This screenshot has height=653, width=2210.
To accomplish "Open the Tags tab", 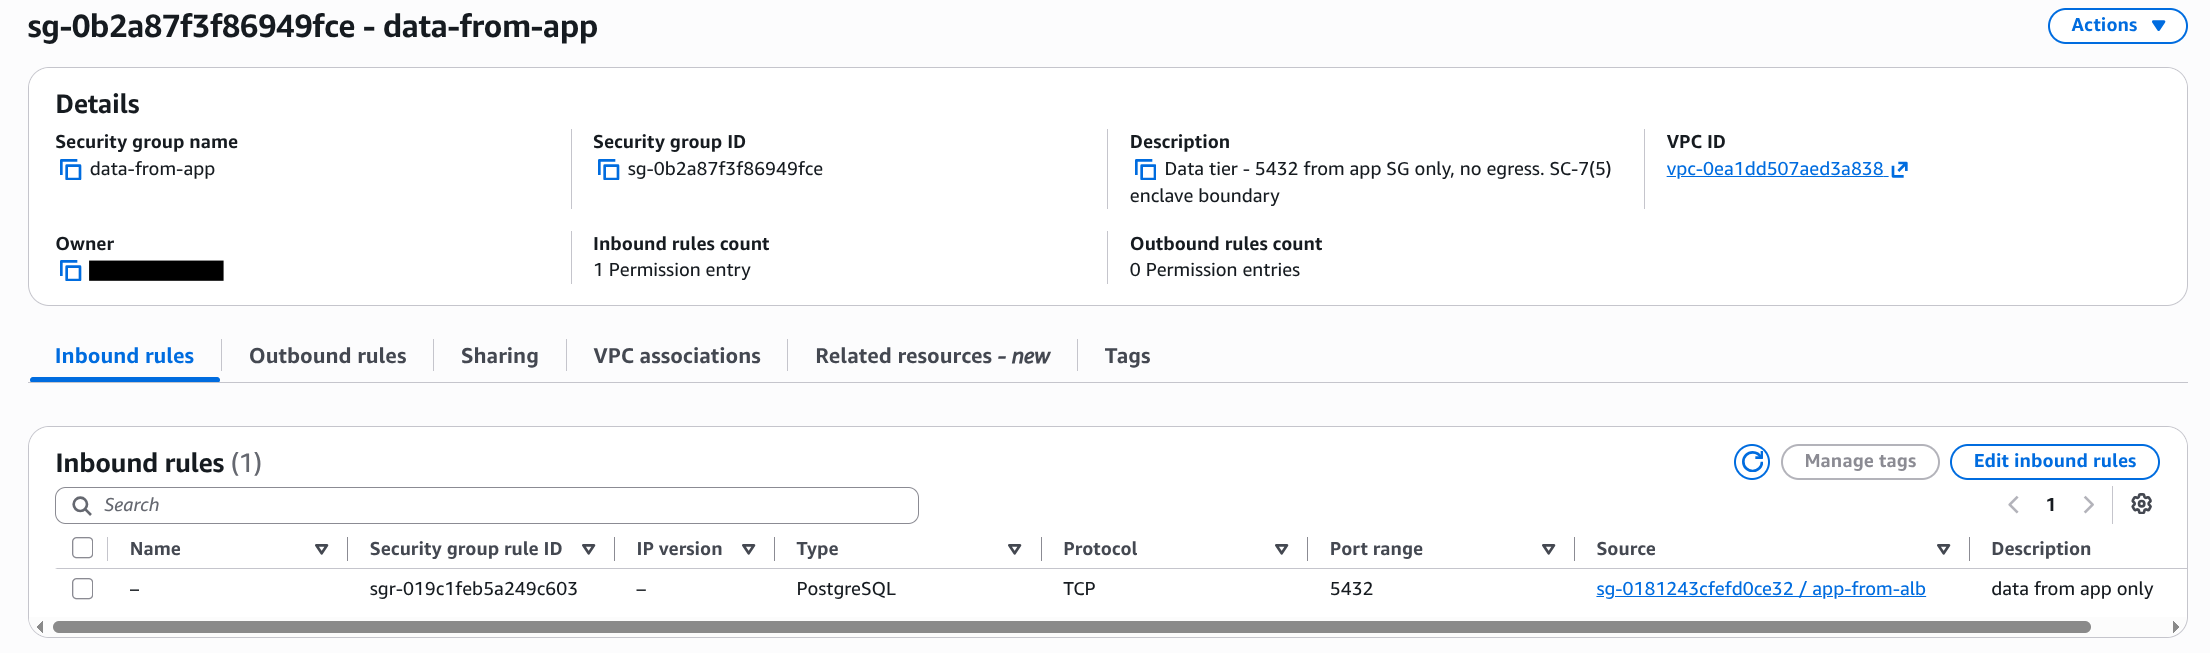I will [x=1127, y=356].
